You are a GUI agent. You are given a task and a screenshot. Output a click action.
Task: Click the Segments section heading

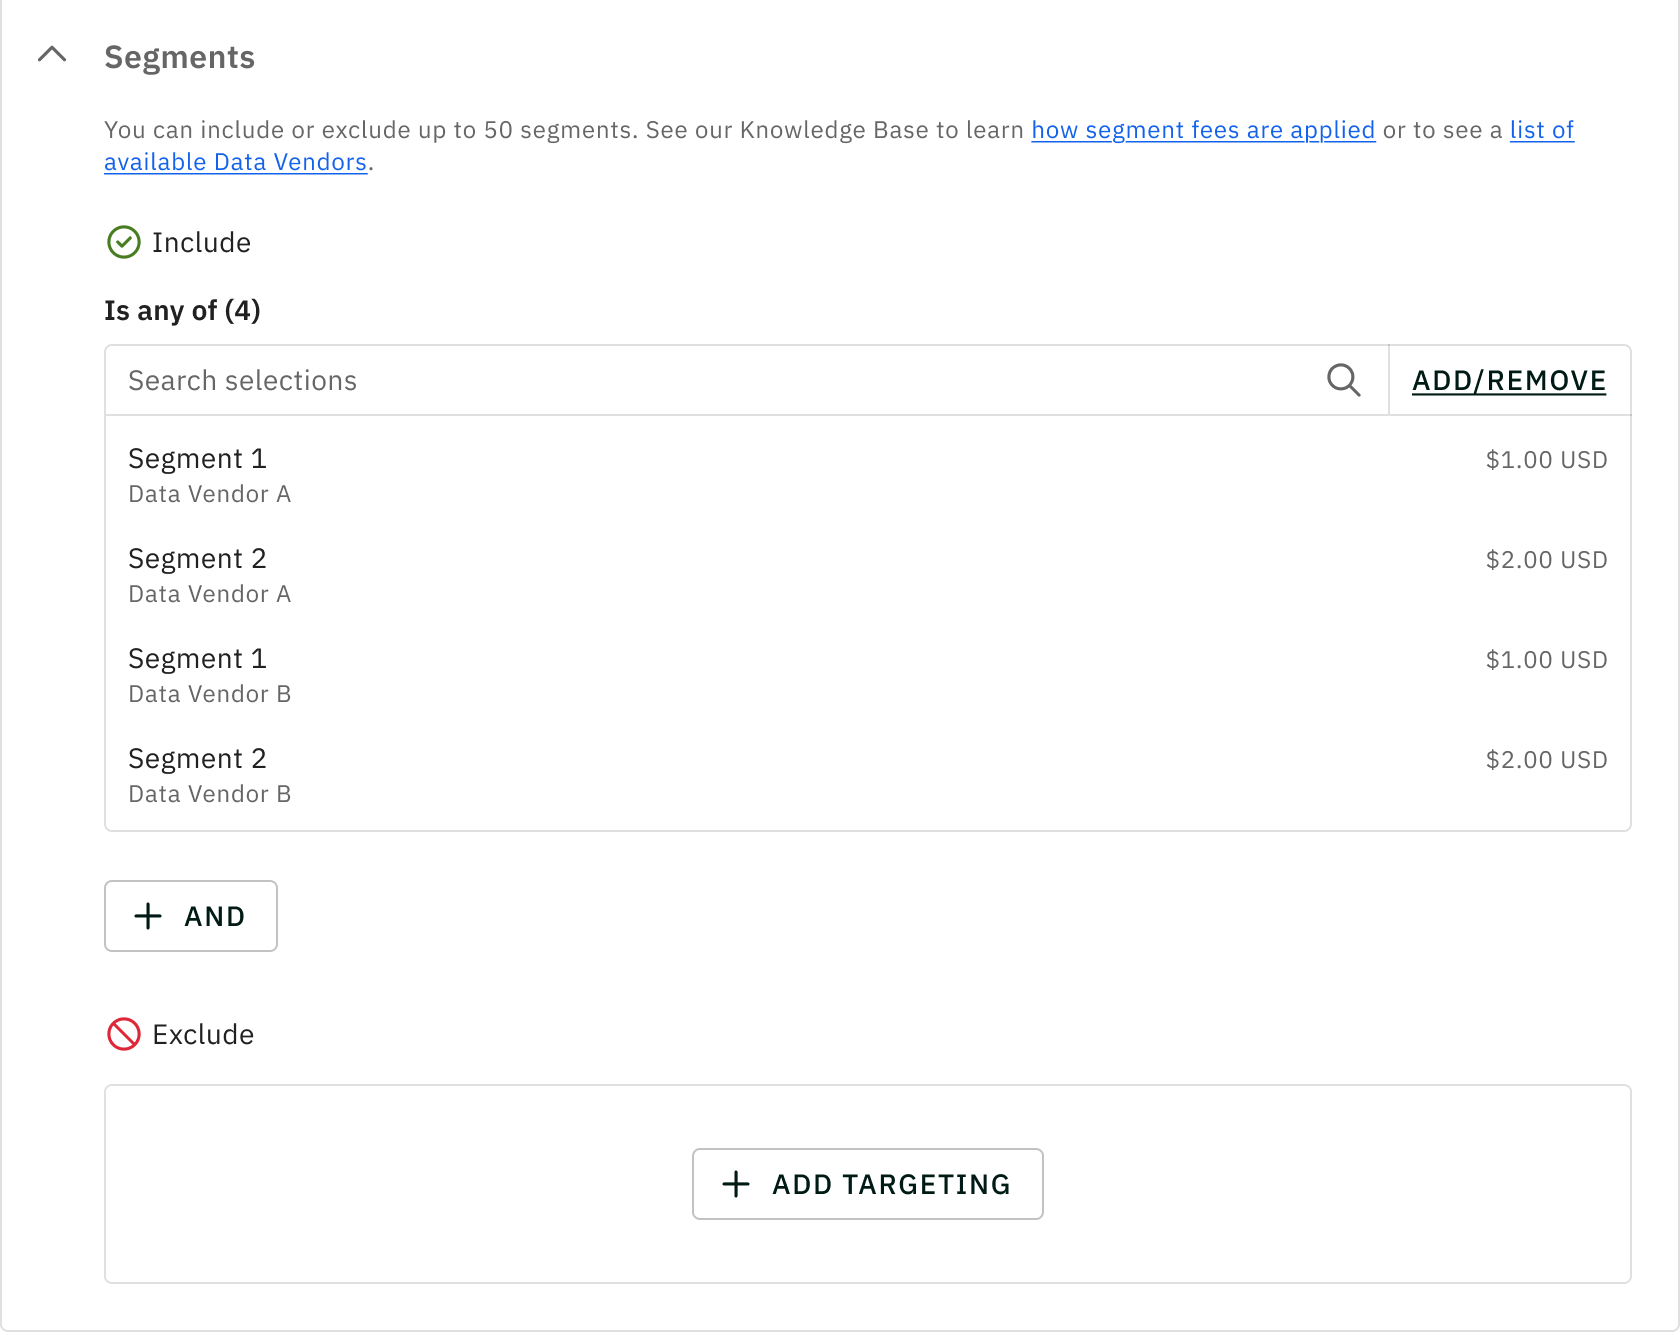tap(179, 58)
